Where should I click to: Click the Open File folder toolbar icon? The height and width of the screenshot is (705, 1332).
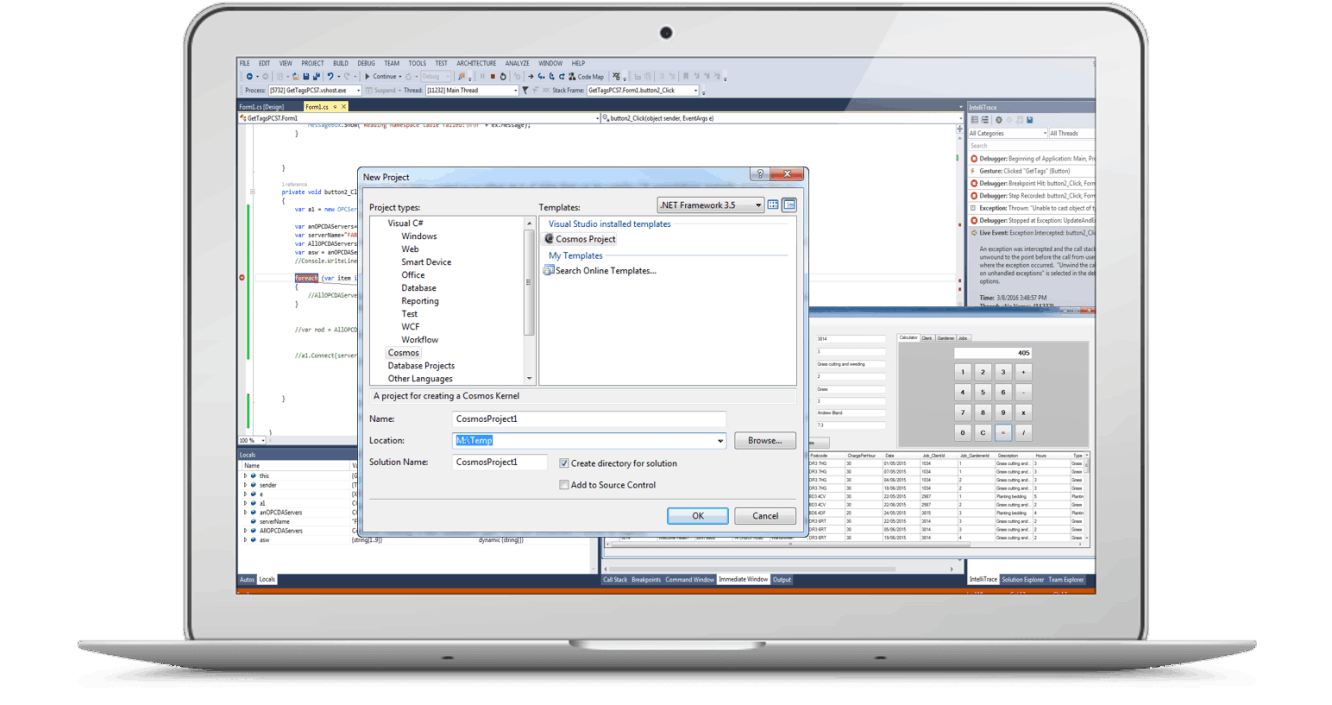pyautogui.click(x=294, y=76)
